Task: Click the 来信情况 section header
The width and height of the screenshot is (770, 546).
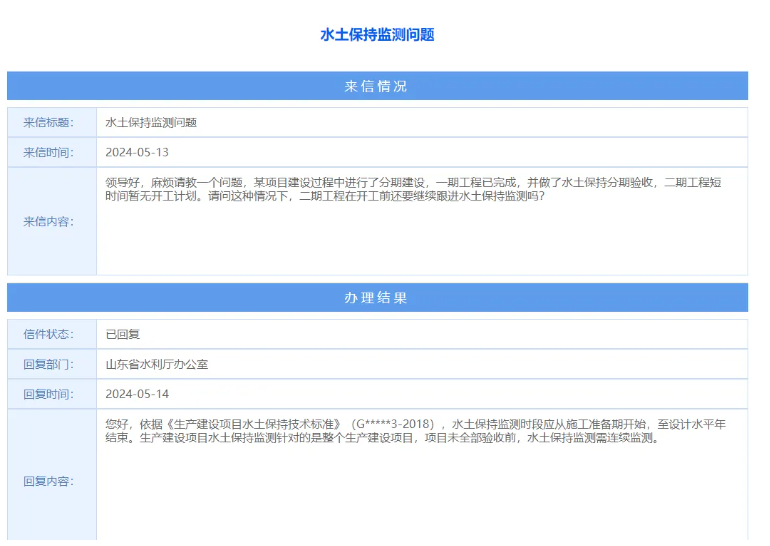Action: 377,86
